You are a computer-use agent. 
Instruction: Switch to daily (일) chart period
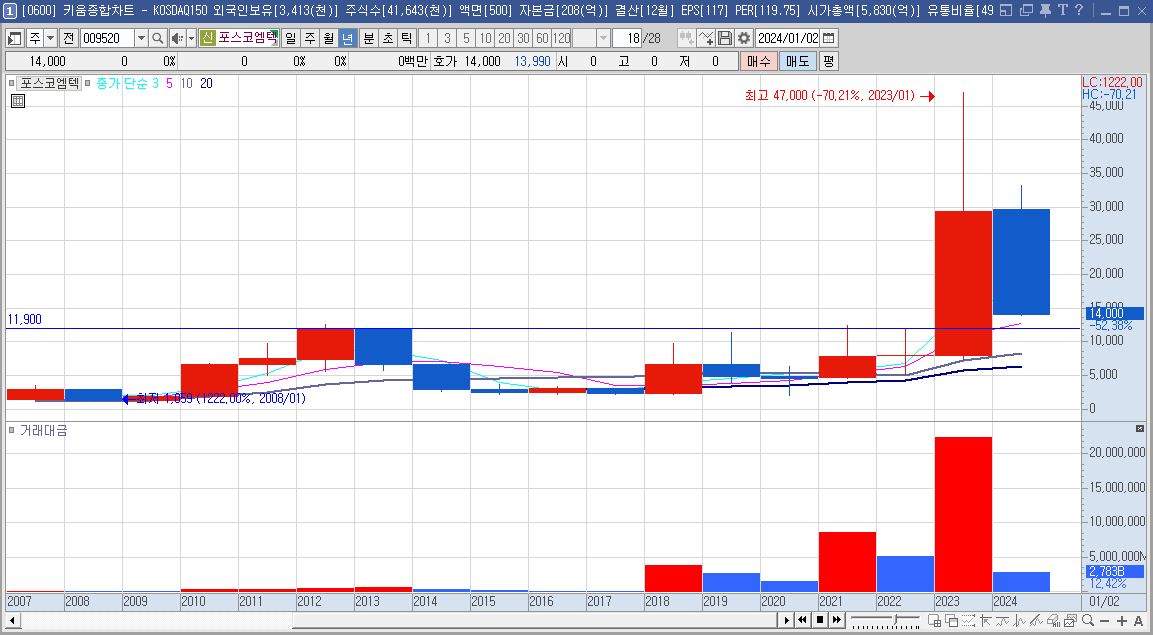tap(291, 38)
